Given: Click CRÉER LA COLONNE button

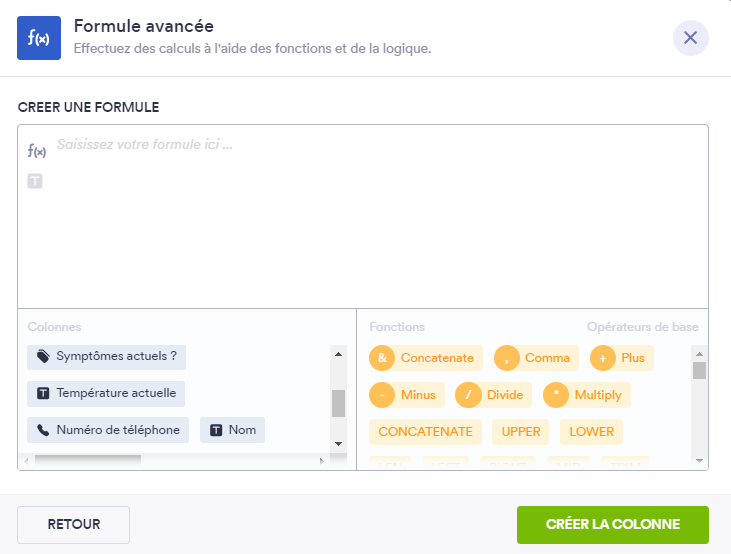Looking at the screenshot, I should pos(612,524).
